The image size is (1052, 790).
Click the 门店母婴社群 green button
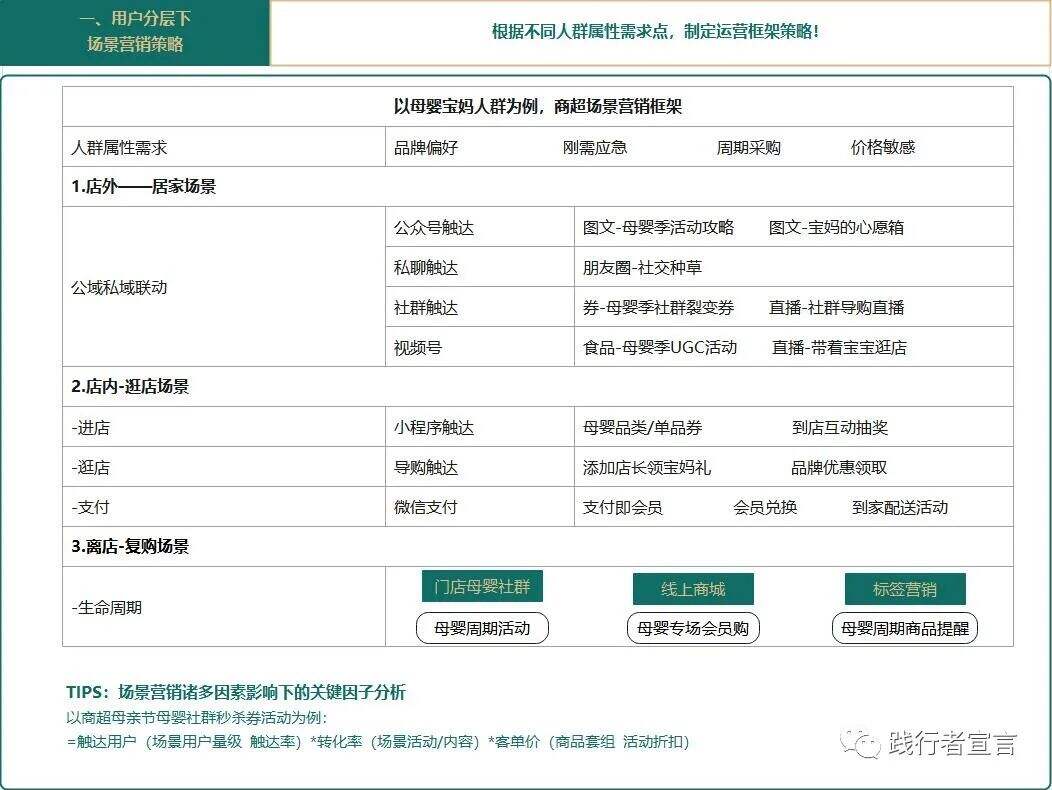click(482, 587)
